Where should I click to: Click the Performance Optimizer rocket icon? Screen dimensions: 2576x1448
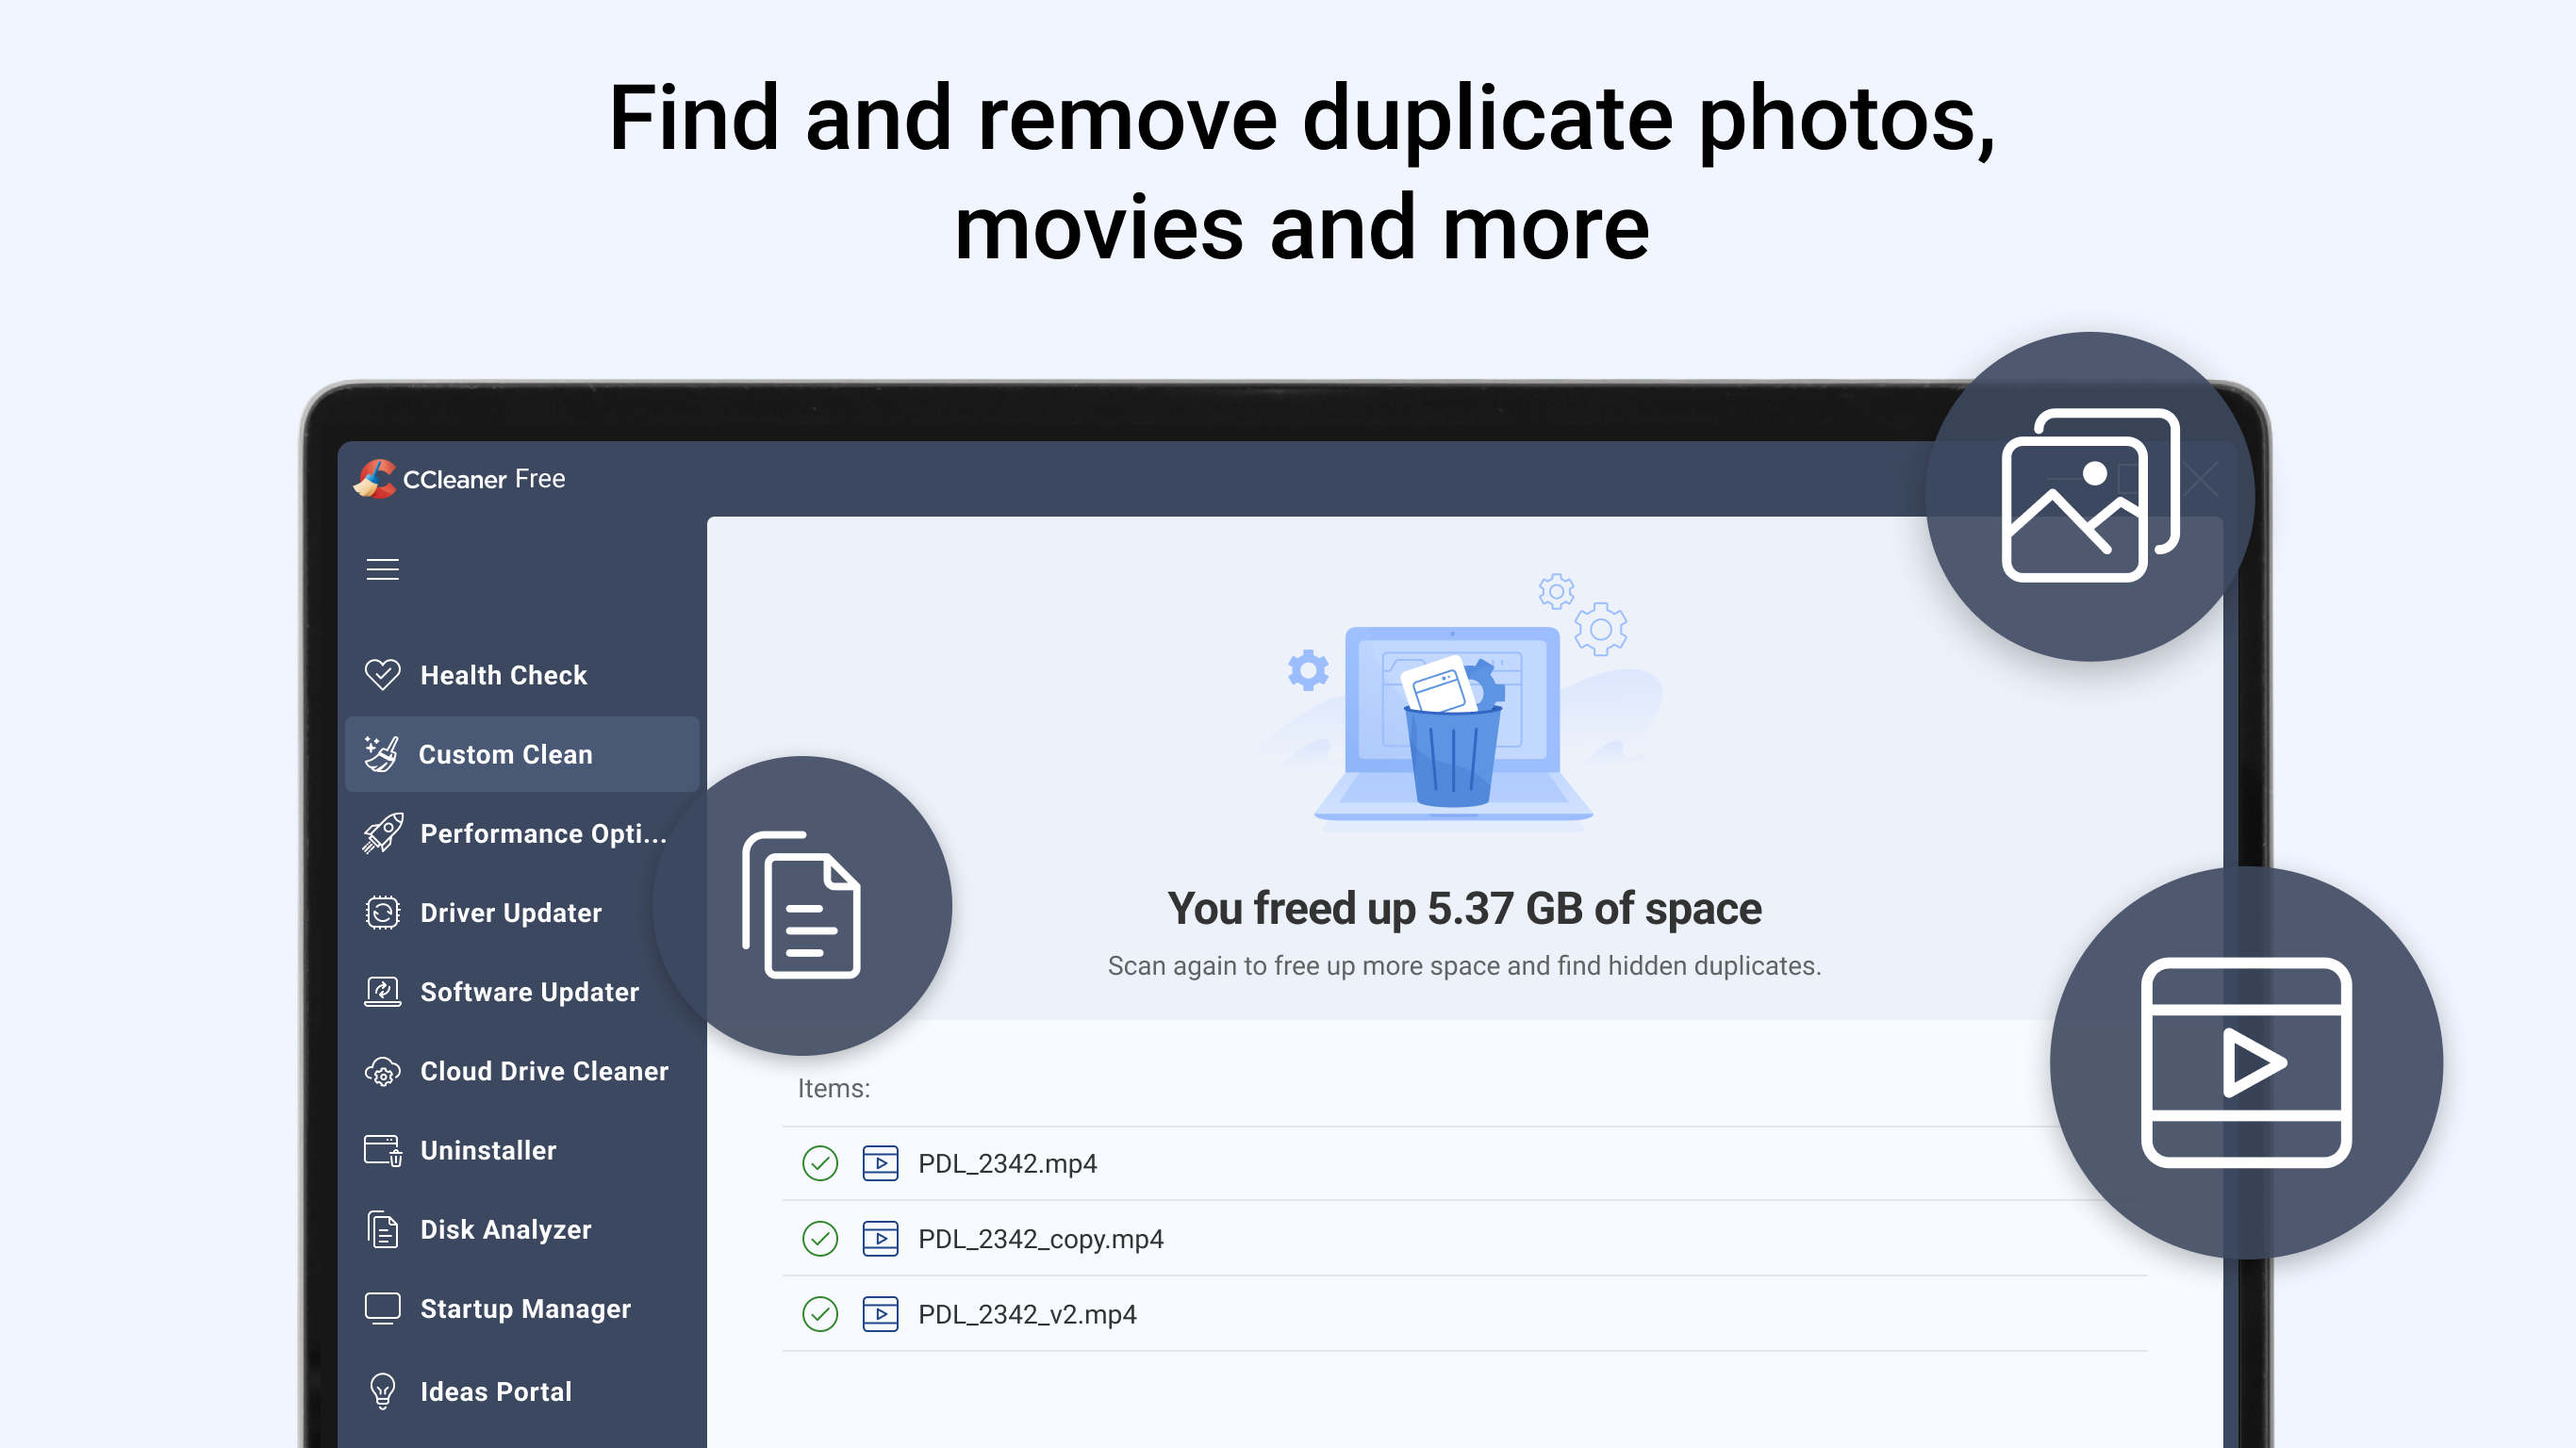coord(383,833)
